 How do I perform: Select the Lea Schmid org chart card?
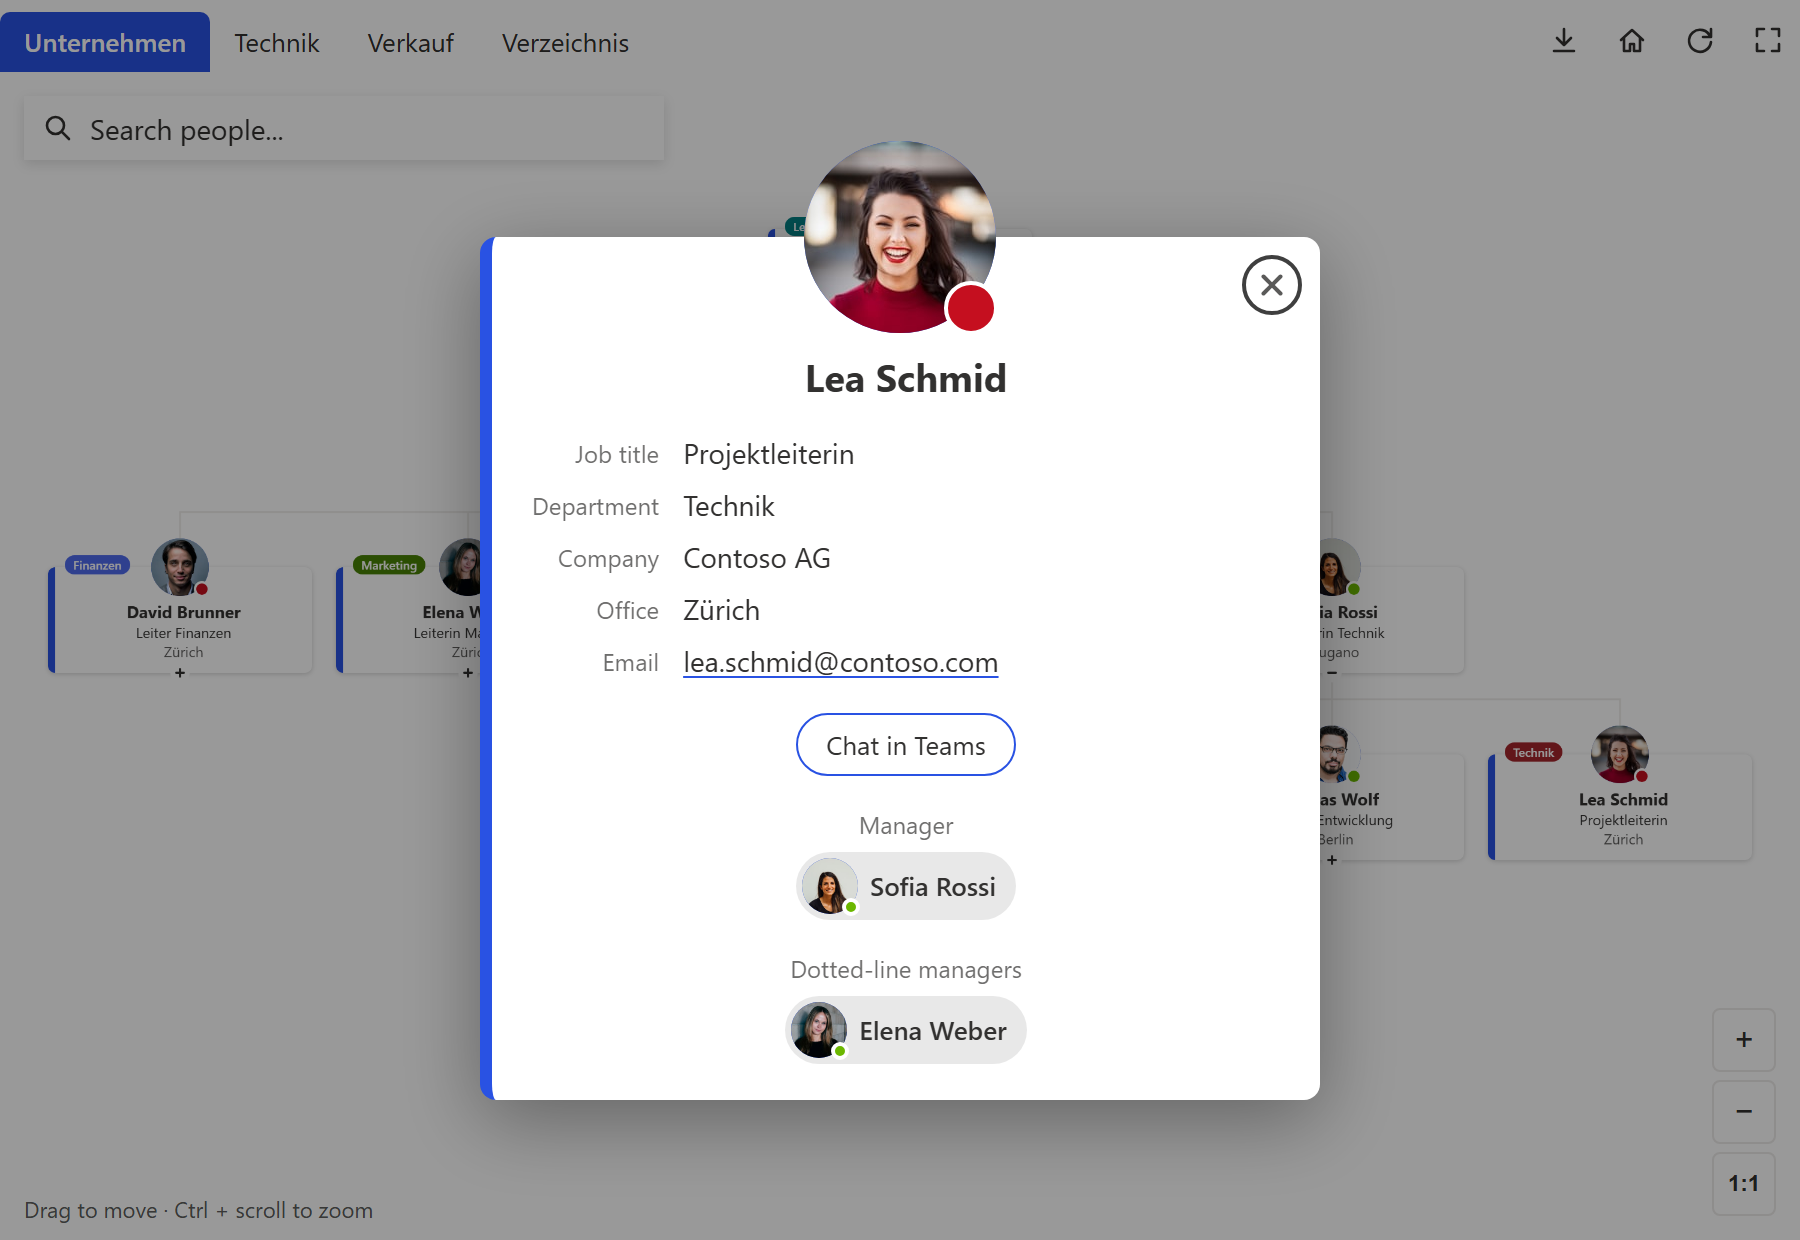(1621, 807)
